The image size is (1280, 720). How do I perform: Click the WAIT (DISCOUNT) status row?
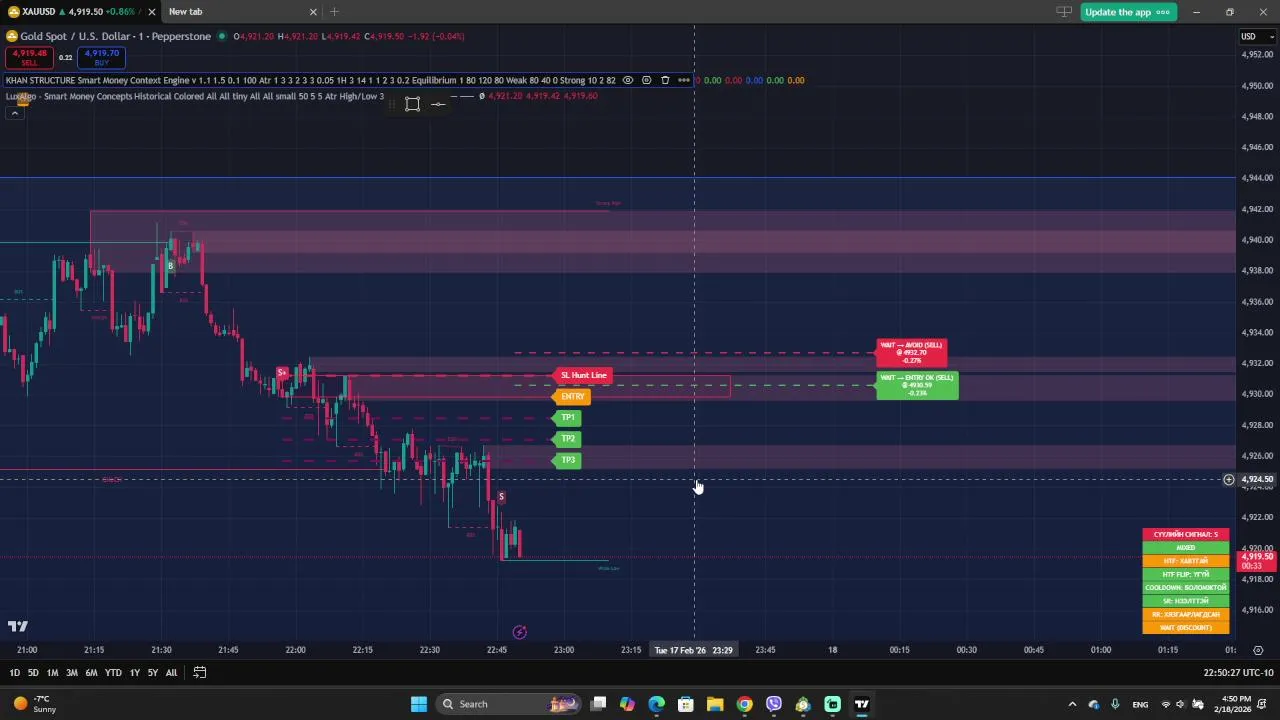pos(1186,628)
